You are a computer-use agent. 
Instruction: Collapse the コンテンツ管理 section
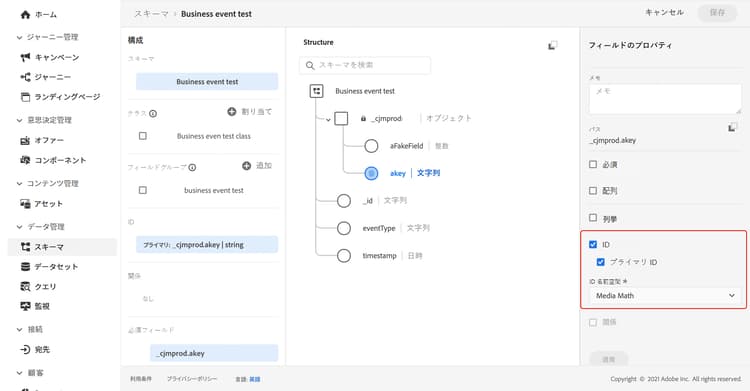[19, 184]
